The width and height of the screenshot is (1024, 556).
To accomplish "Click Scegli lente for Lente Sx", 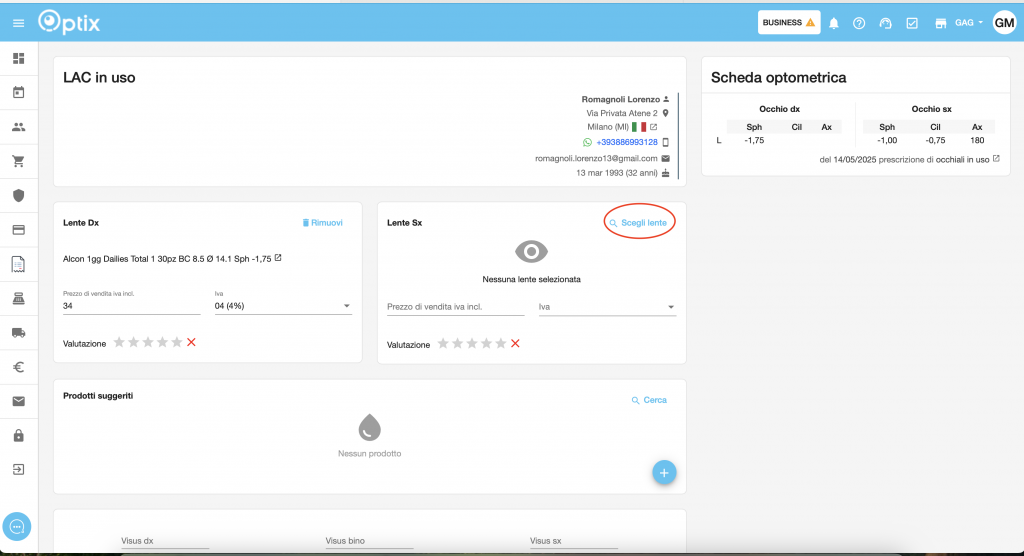I will 640,222.
